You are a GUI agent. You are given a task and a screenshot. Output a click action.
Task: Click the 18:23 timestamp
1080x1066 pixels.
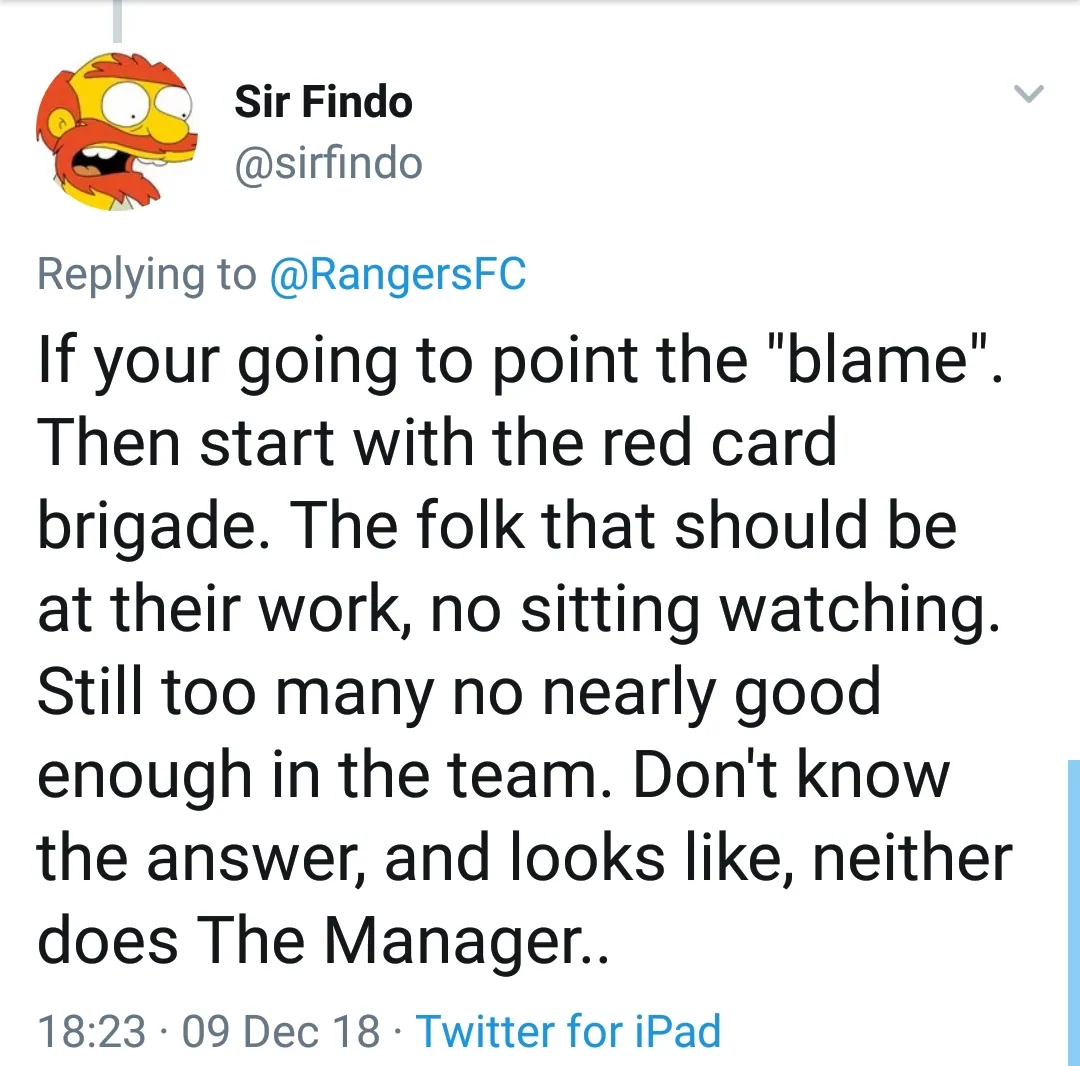[x=91, y=1031]
